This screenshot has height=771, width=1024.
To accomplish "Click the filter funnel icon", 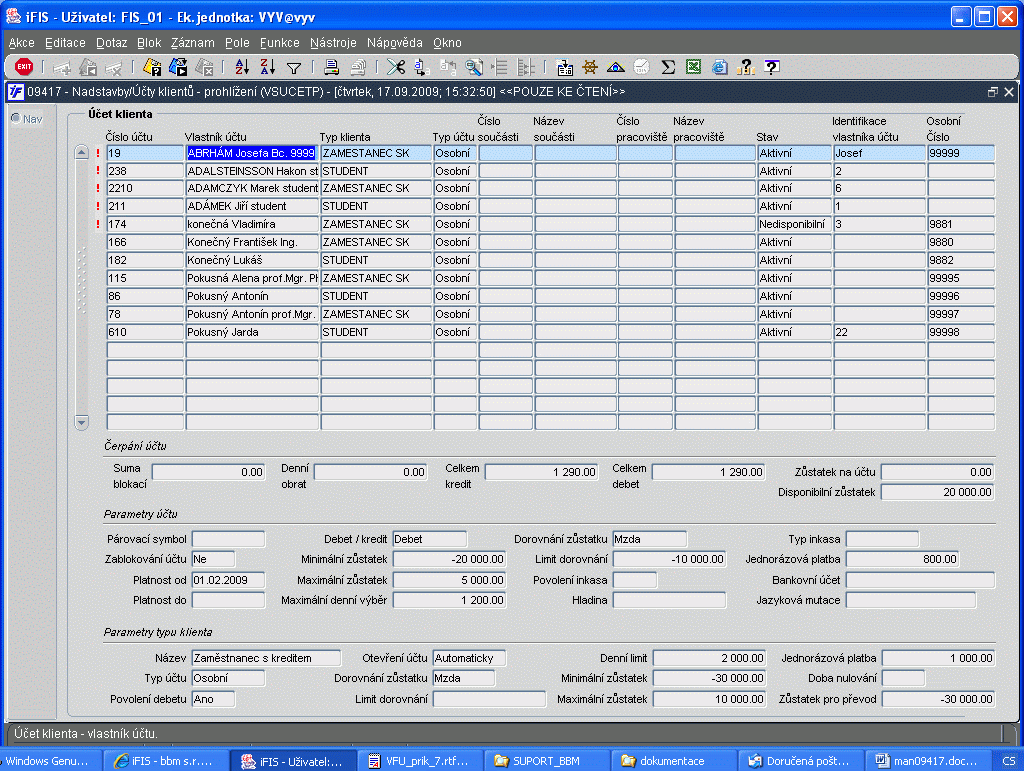I will [x=294, y=67].
